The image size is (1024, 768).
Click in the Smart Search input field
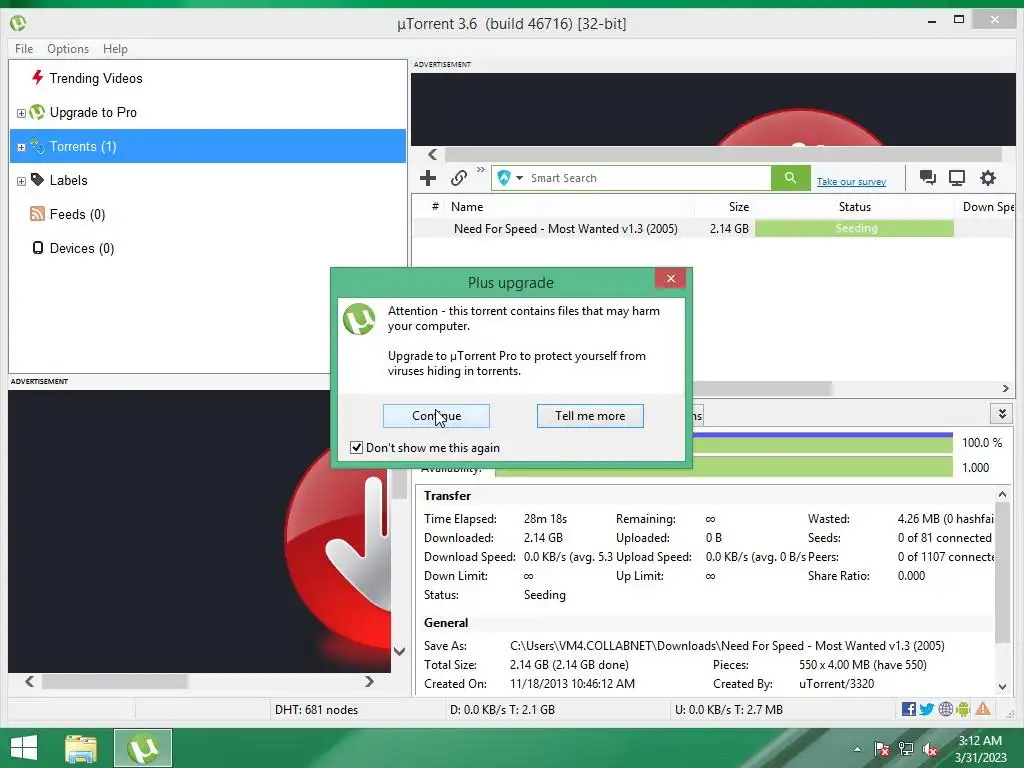tap(649, 178)
